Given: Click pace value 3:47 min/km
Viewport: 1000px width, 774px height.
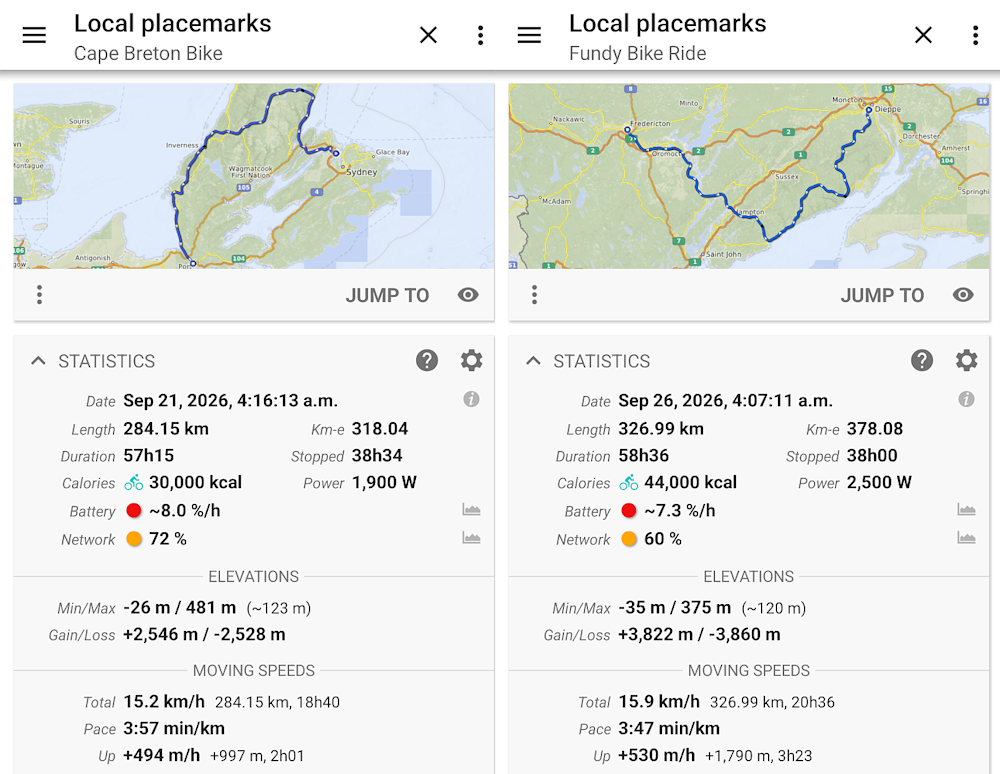Looking at the screenshot, I should point(669,728).
